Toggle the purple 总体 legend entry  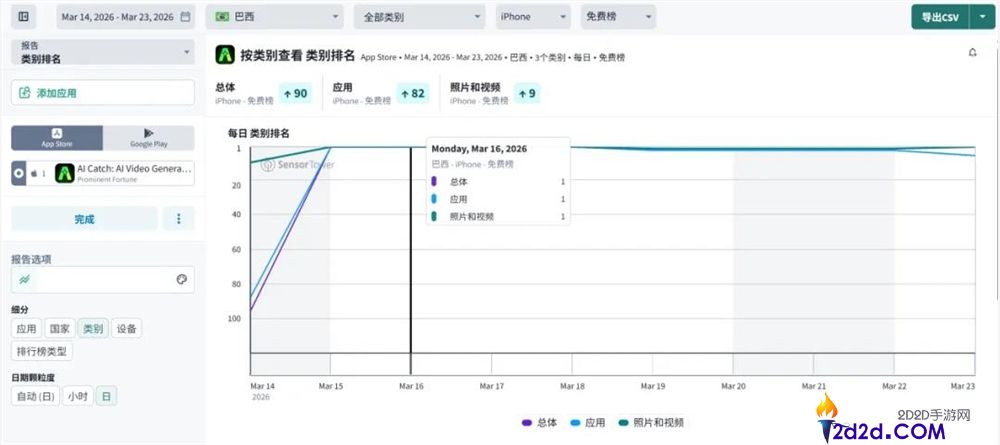pyautogui.click(x=539, y=423)
